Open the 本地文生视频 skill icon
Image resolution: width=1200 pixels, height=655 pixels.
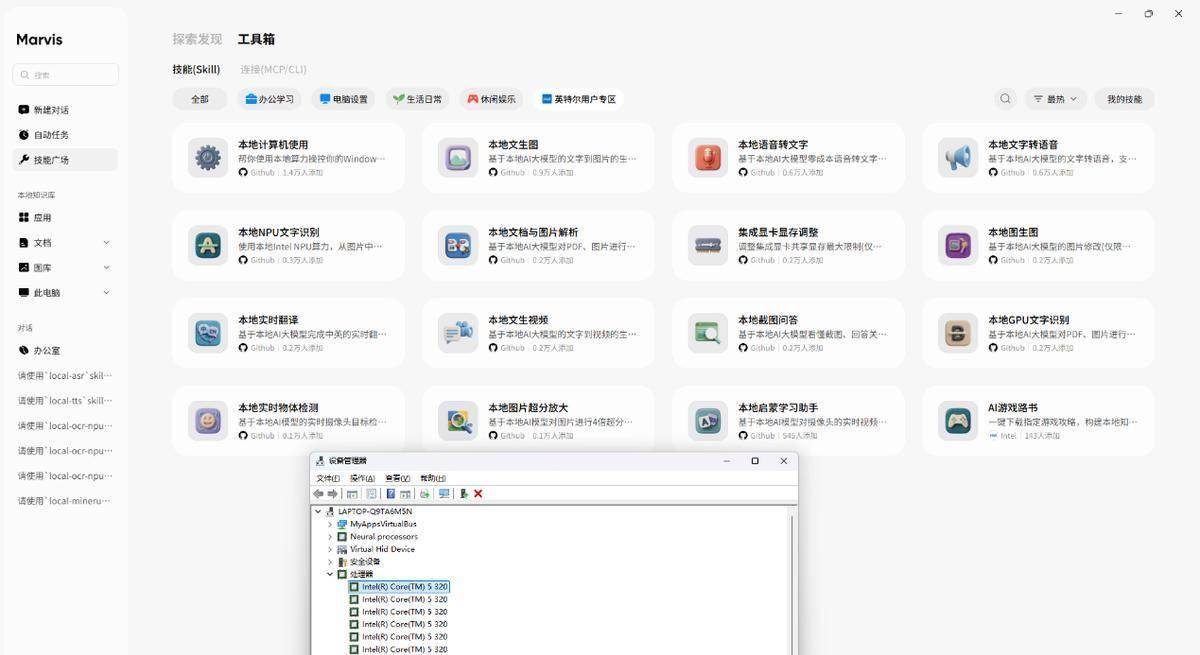tap(458, 333)
